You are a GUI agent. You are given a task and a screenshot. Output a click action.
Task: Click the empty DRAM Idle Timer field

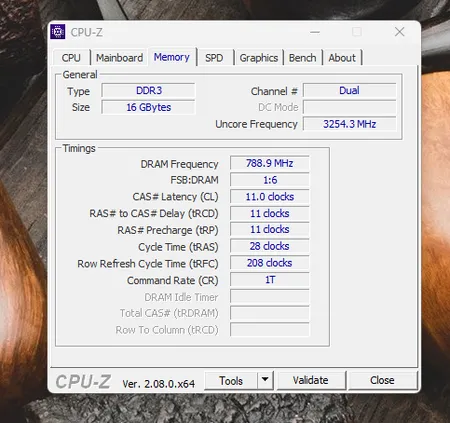tap(270, 297)
